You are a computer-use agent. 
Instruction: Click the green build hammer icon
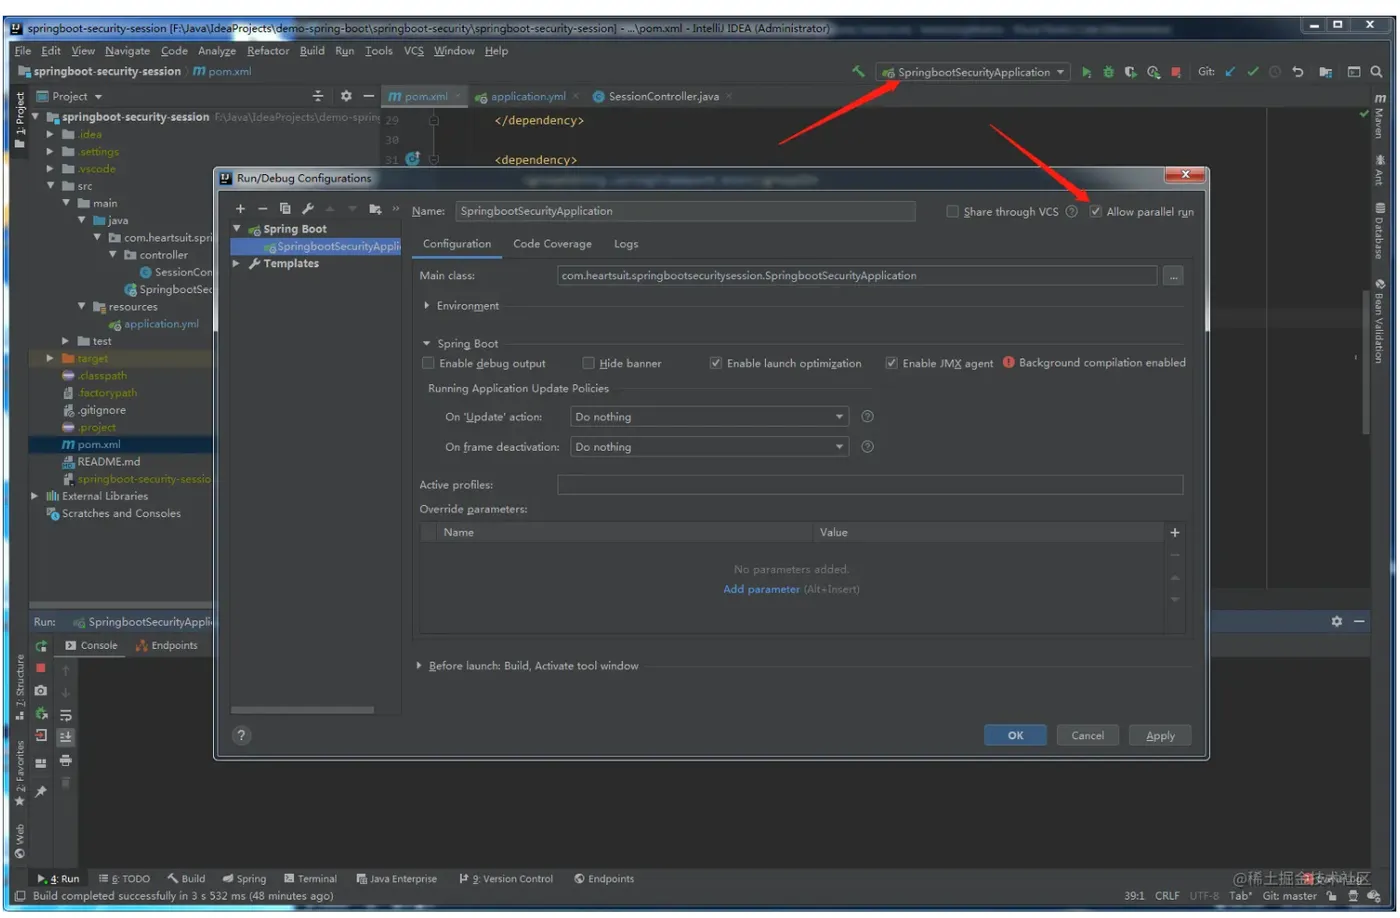pyautogui.click(x=858, y=72)
